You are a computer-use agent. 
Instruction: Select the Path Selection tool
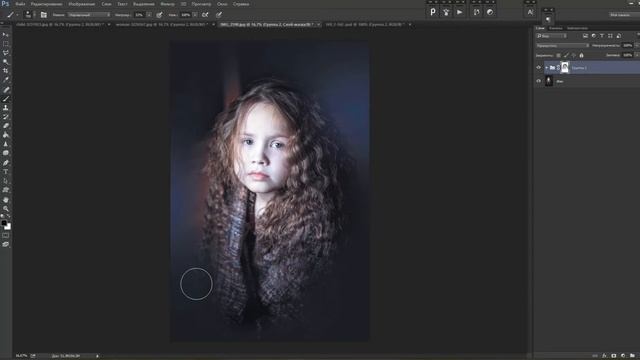tap(6, 181)
